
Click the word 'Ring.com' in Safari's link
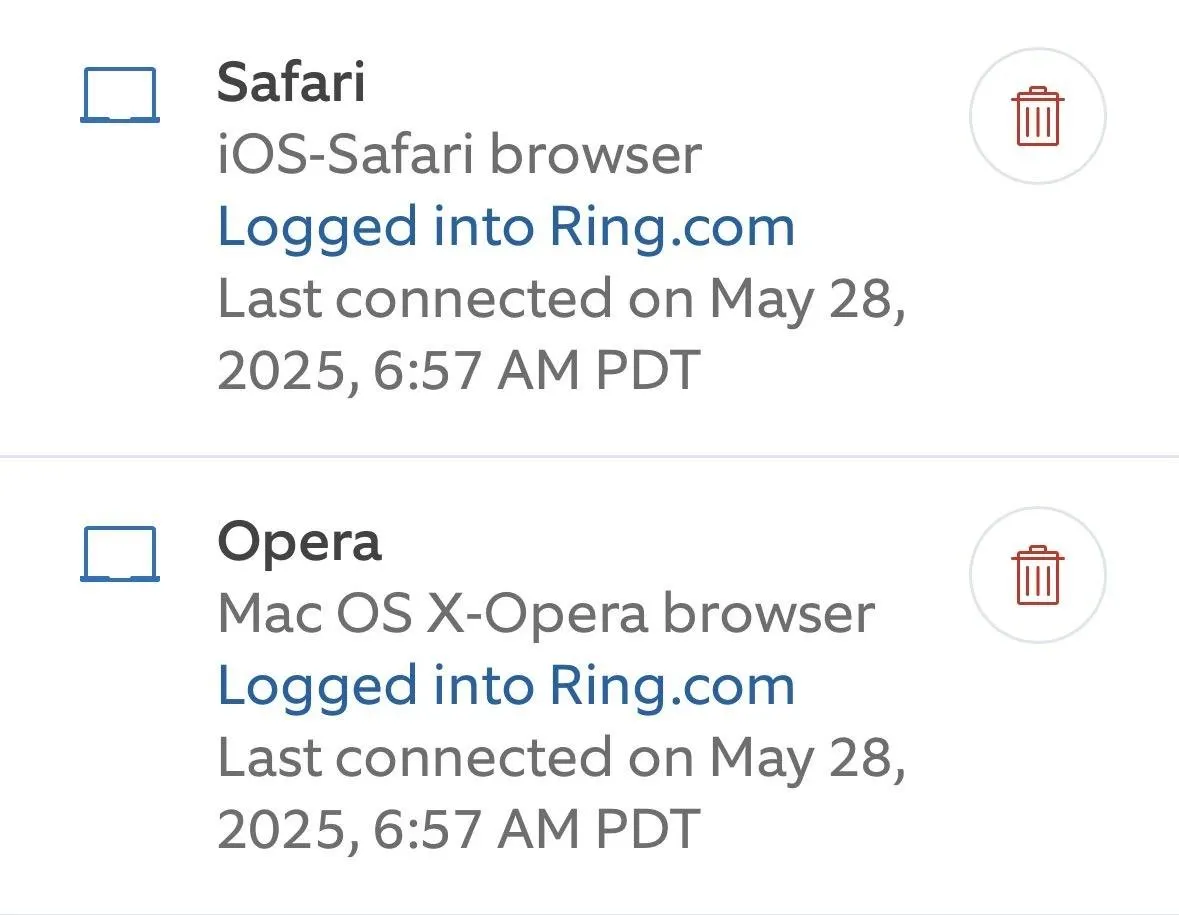[x=672, y=227]
